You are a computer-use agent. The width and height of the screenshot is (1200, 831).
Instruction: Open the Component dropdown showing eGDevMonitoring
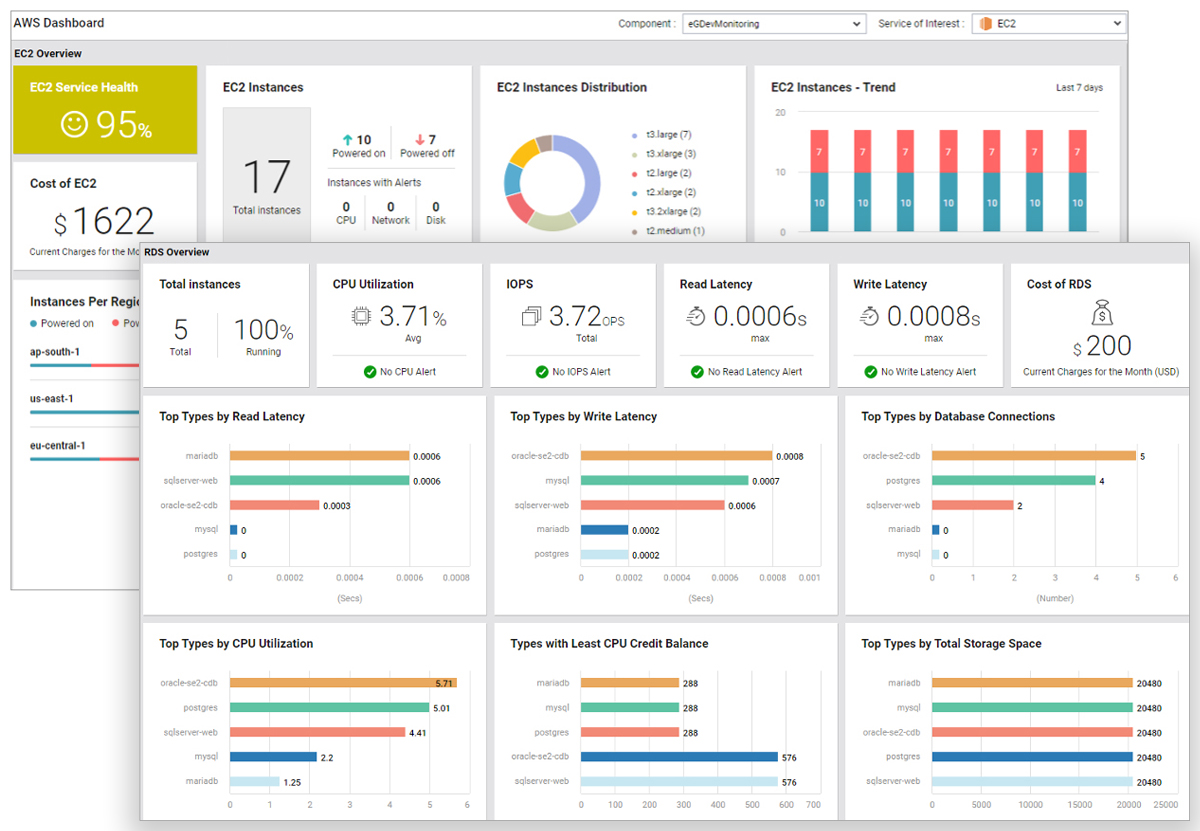(774, 23)
